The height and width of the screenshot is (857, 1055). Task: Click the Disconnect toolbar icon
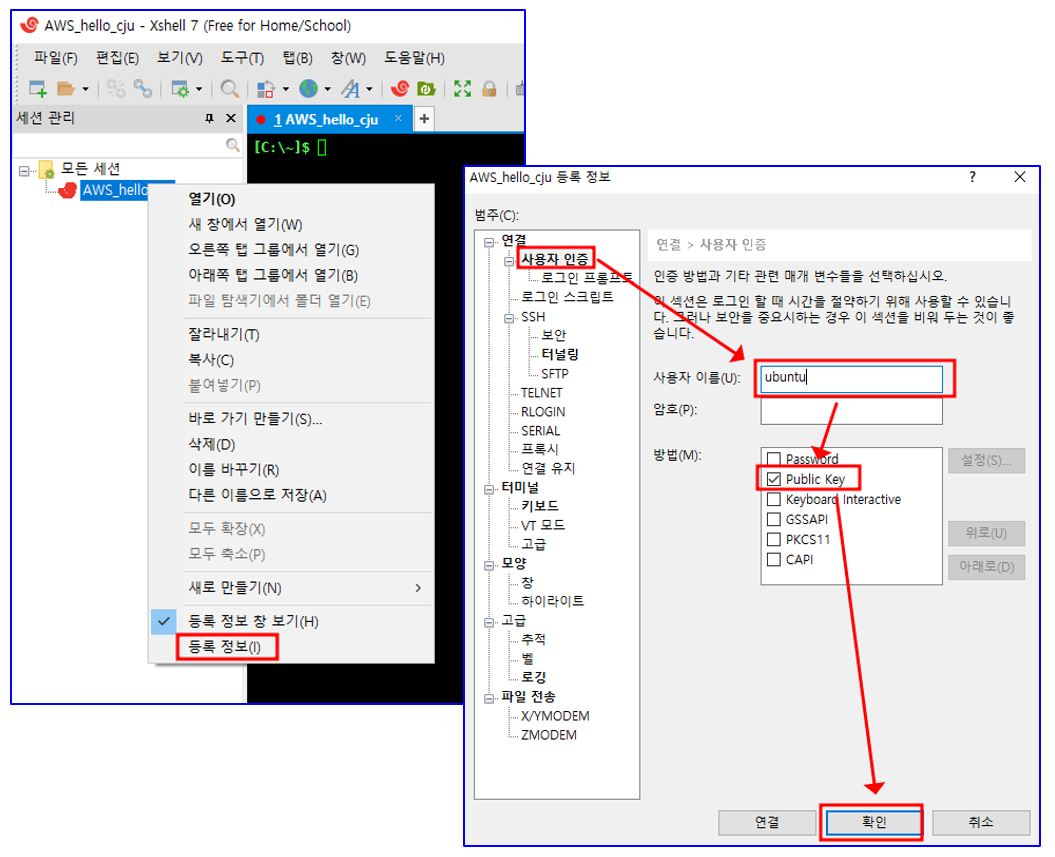[116, 88]
